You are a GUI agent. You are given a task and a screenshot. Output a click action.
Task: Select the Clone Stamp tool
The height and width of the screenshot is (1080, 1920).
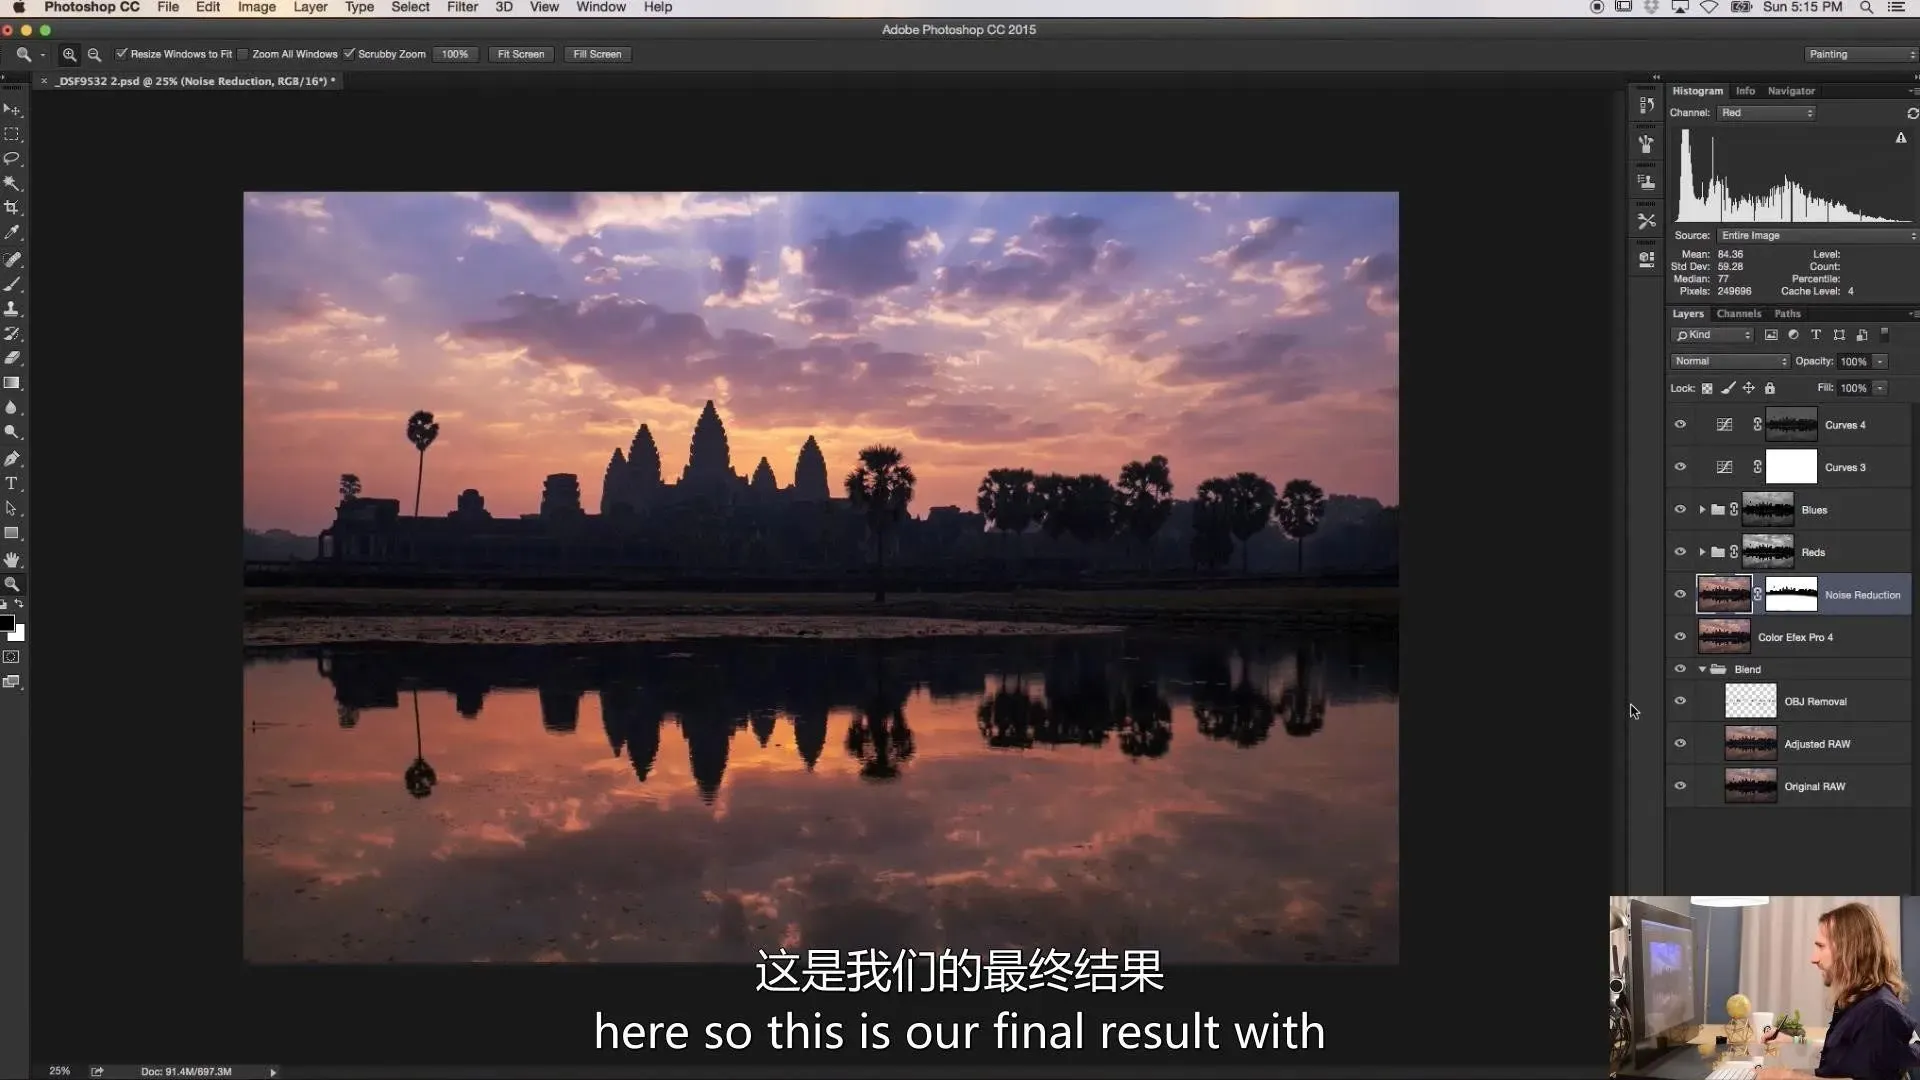[x=12, y=309]
